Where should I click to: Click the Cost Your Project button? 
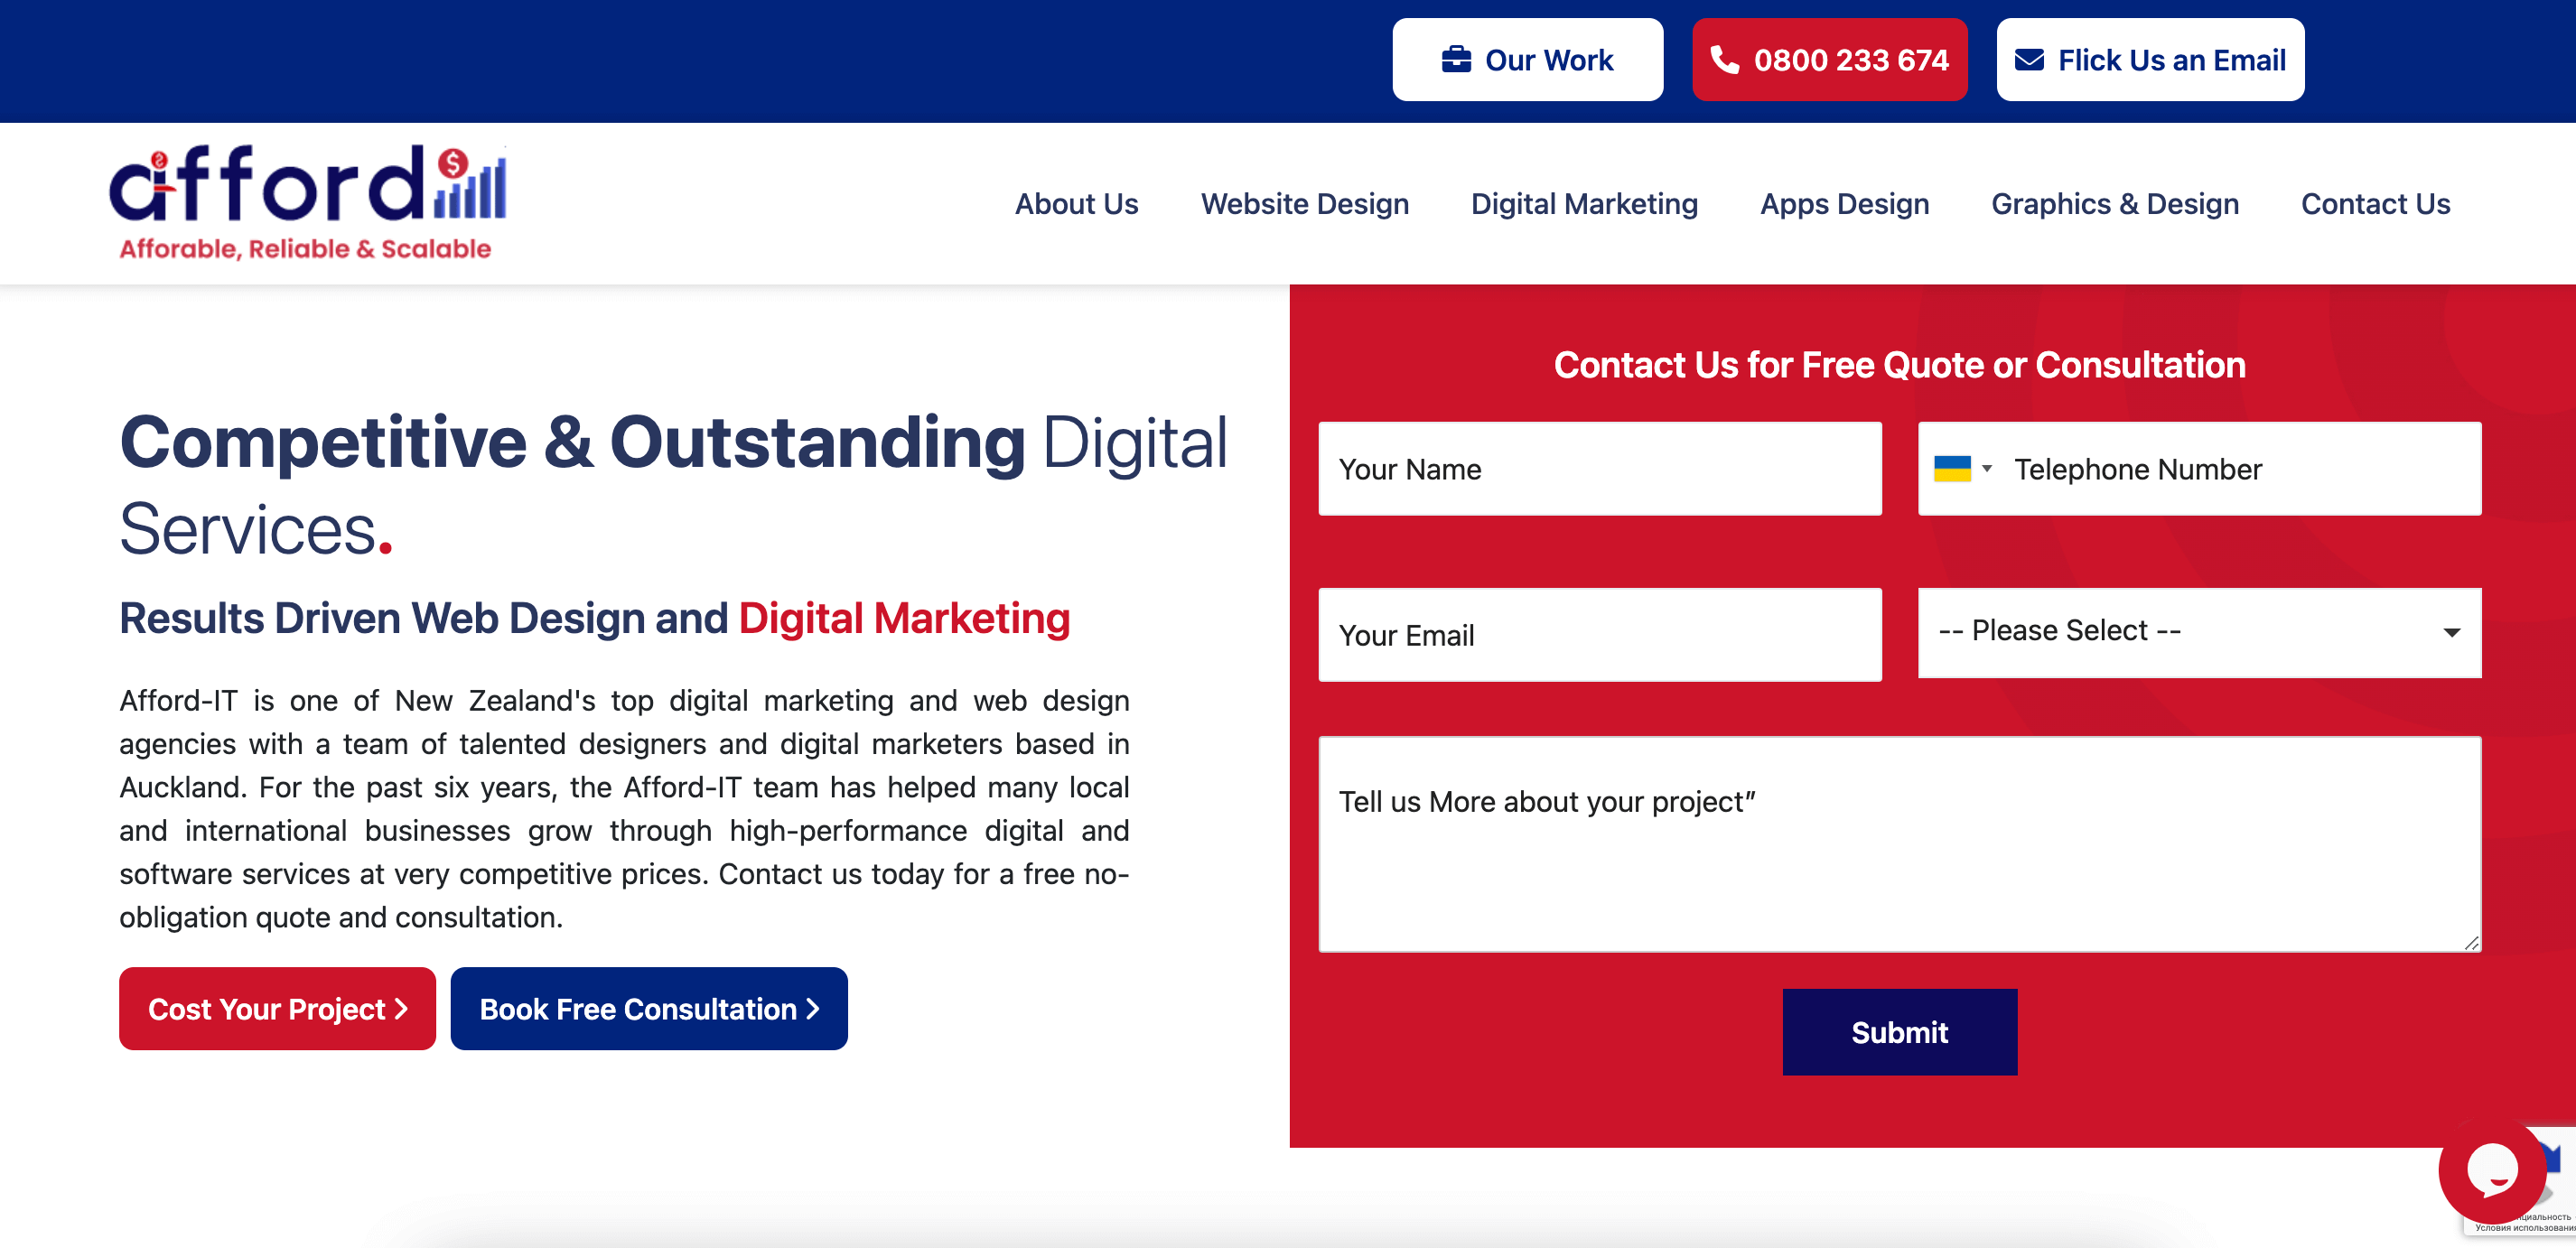[x=279, y=1009]
